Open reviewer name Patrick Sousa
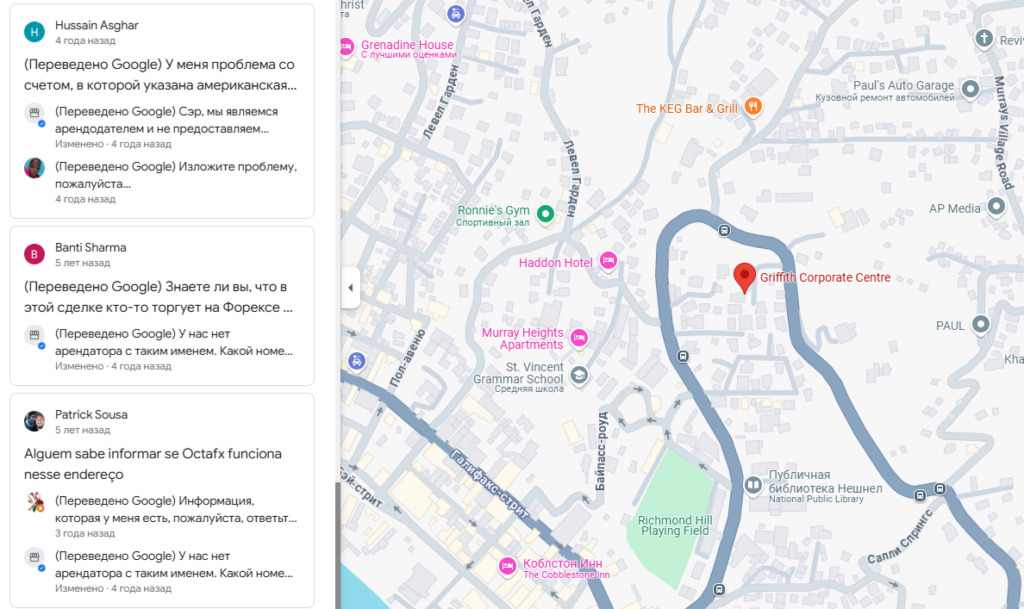This screenshot has height=609, width=1024. coord(91,414)
